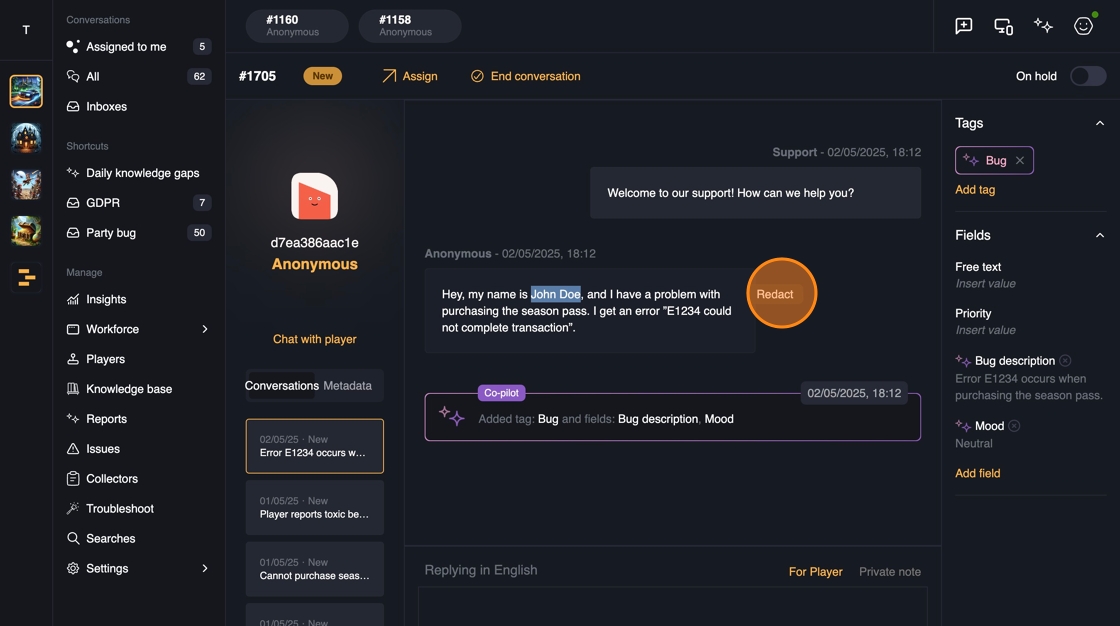The image size is (1120, 626).
Task: Click the Co-pilot sparkles icon in message
Action: pos(451,416)
